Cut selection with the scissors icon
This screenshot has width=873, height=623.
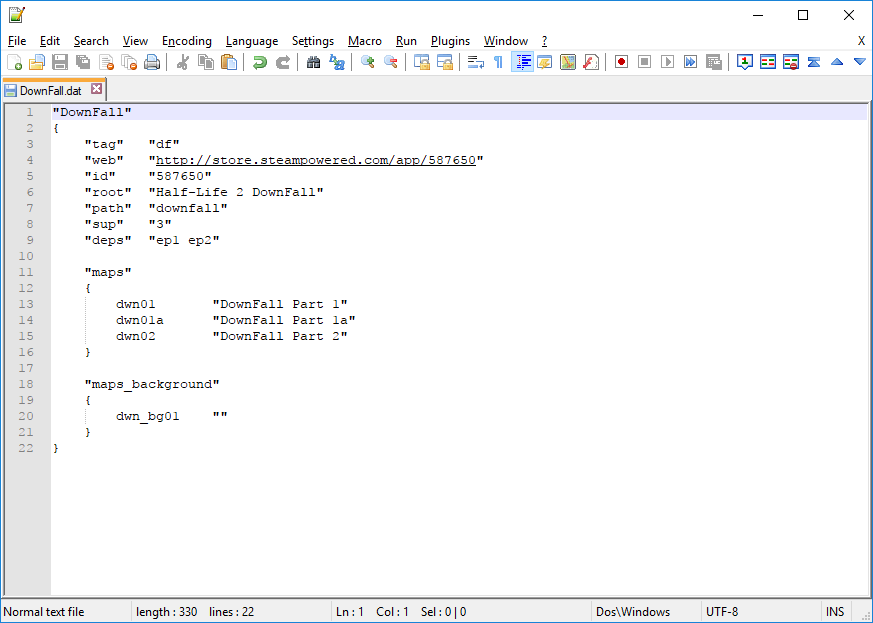tap(182, 62)
